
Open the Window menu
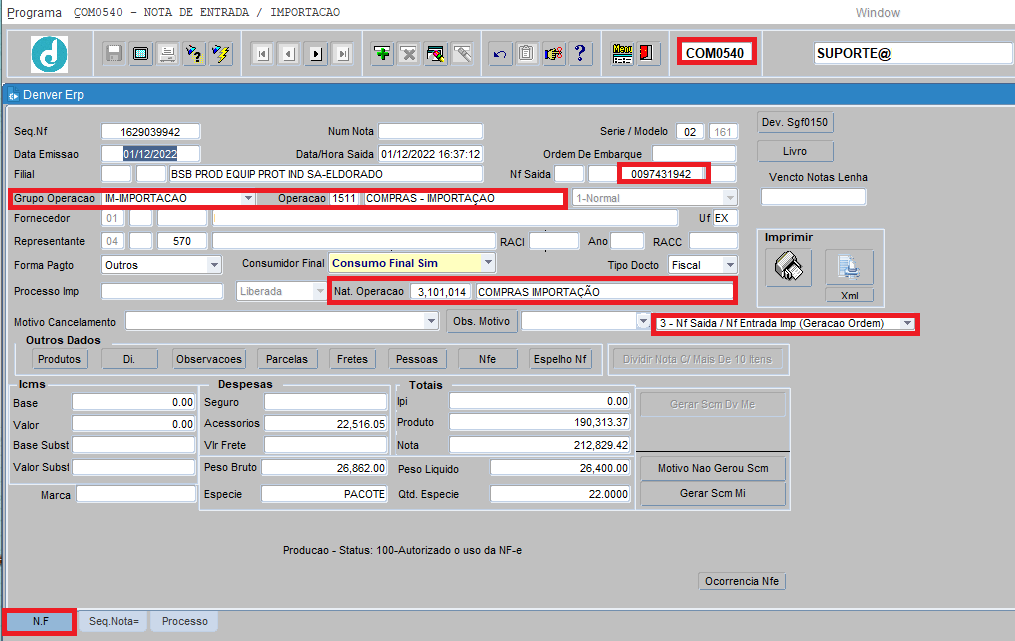[877, 12]
